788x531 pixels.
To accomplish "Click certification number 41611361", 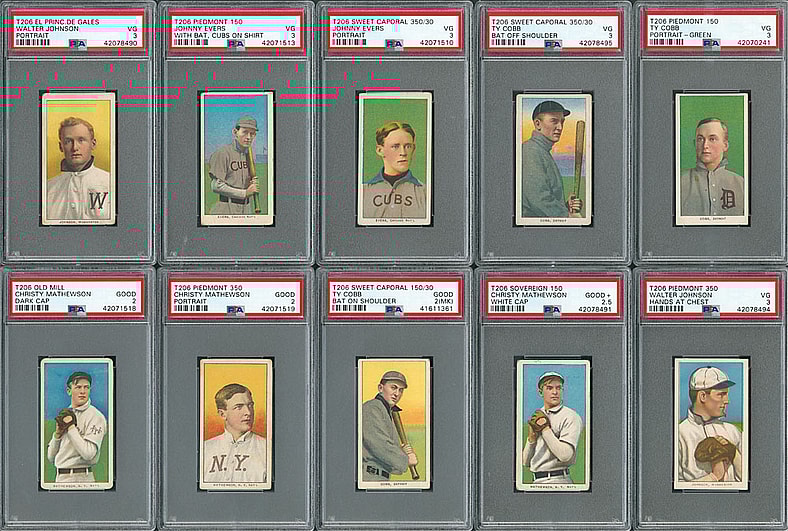I will pos(438,309).
